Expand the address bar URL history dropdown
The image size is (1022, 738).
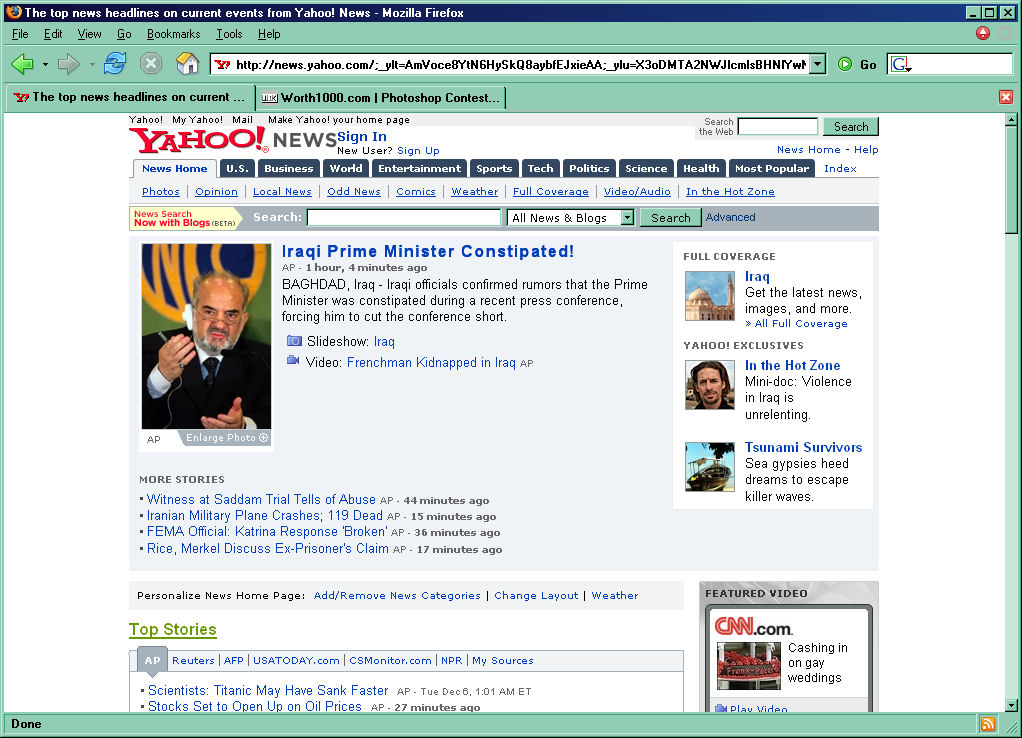[x=817, y=64]
